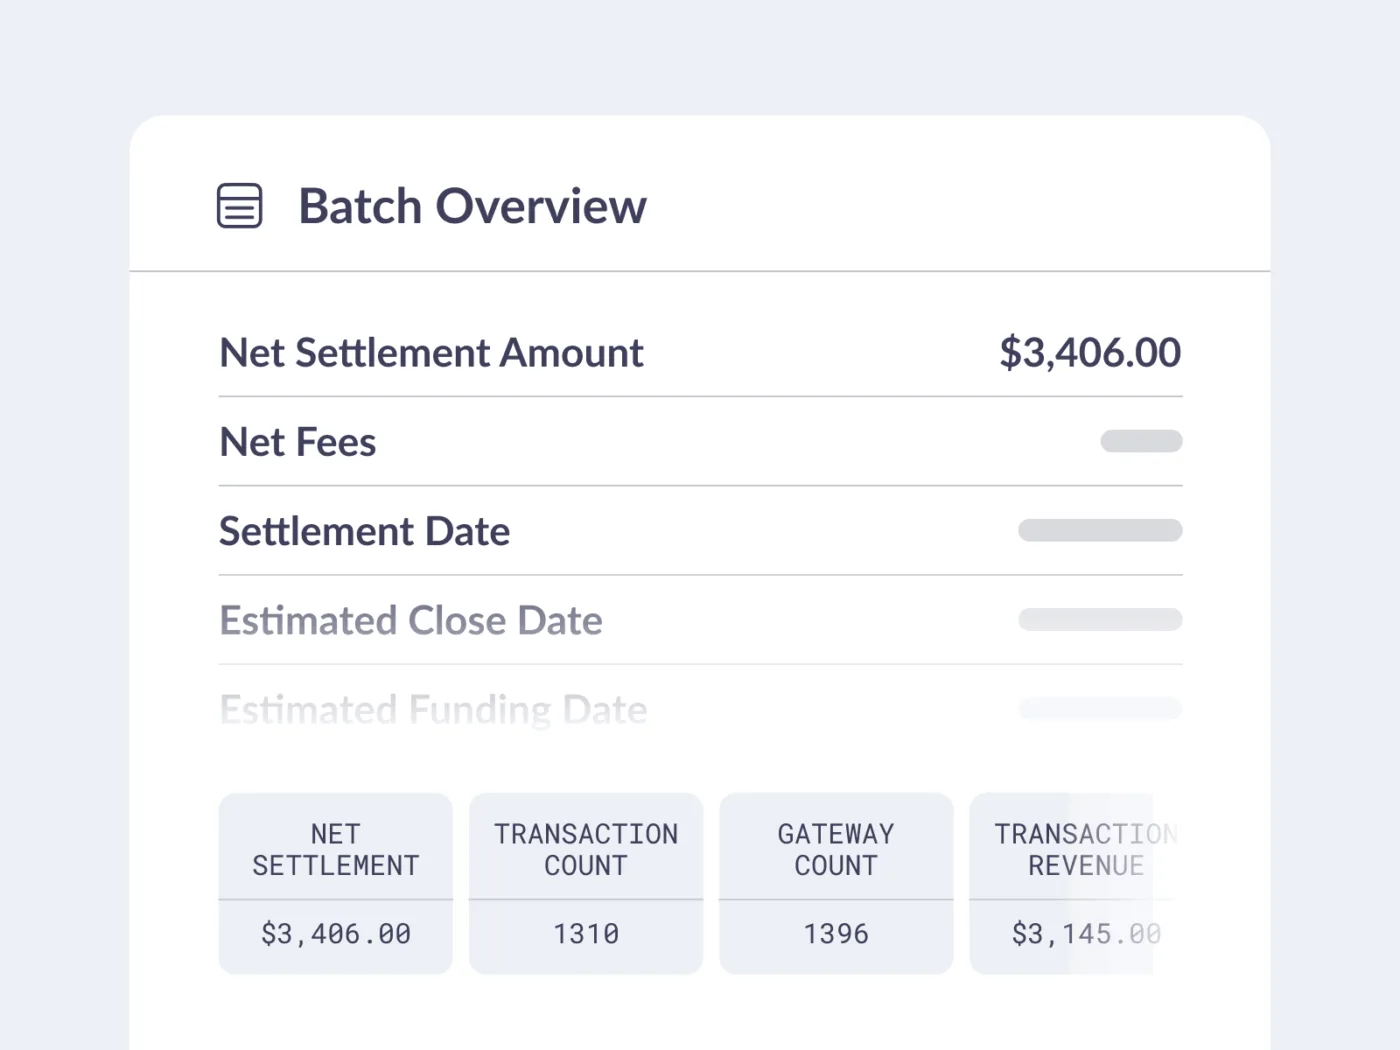Click the Estimated Funding Date placeholder bar
1400x1050 pixels.
click(1100, 709)
